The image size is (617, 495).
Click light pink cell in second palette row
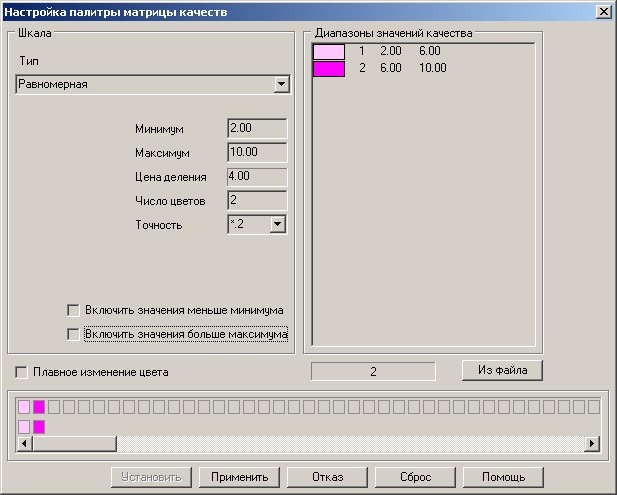24,427
